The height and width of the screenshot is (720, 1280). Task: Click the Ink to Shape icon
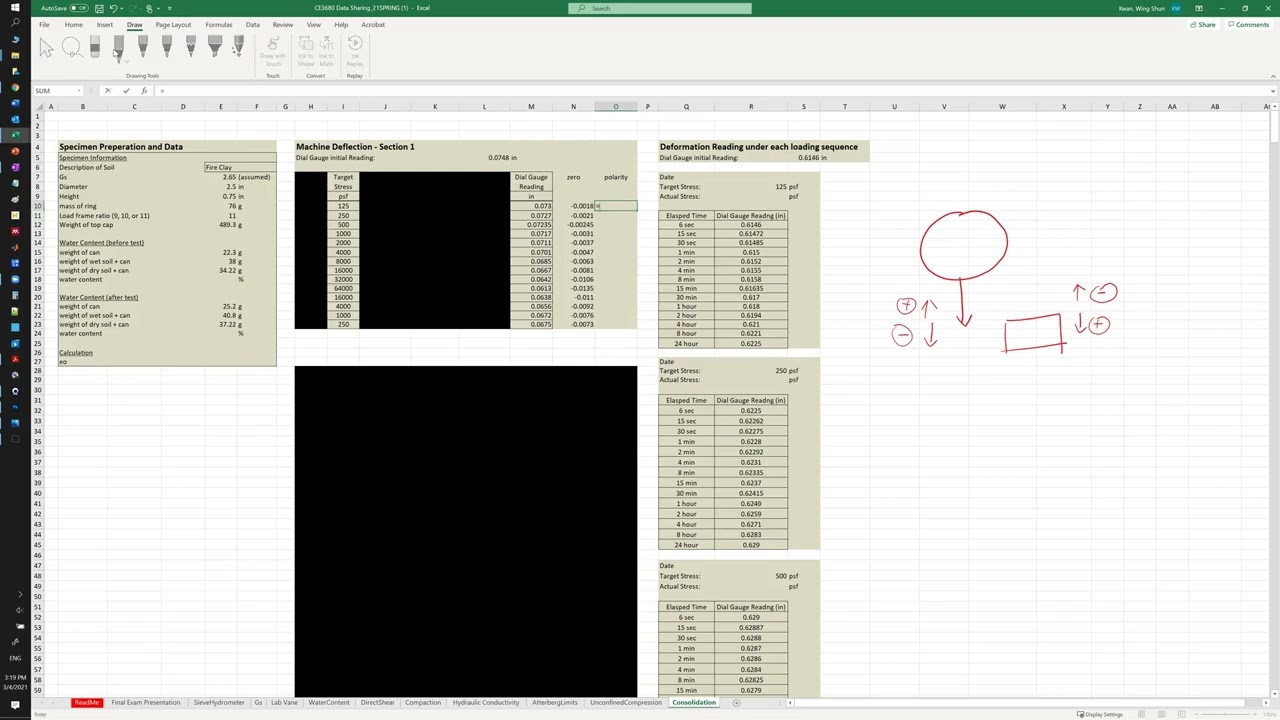(306, 53)
